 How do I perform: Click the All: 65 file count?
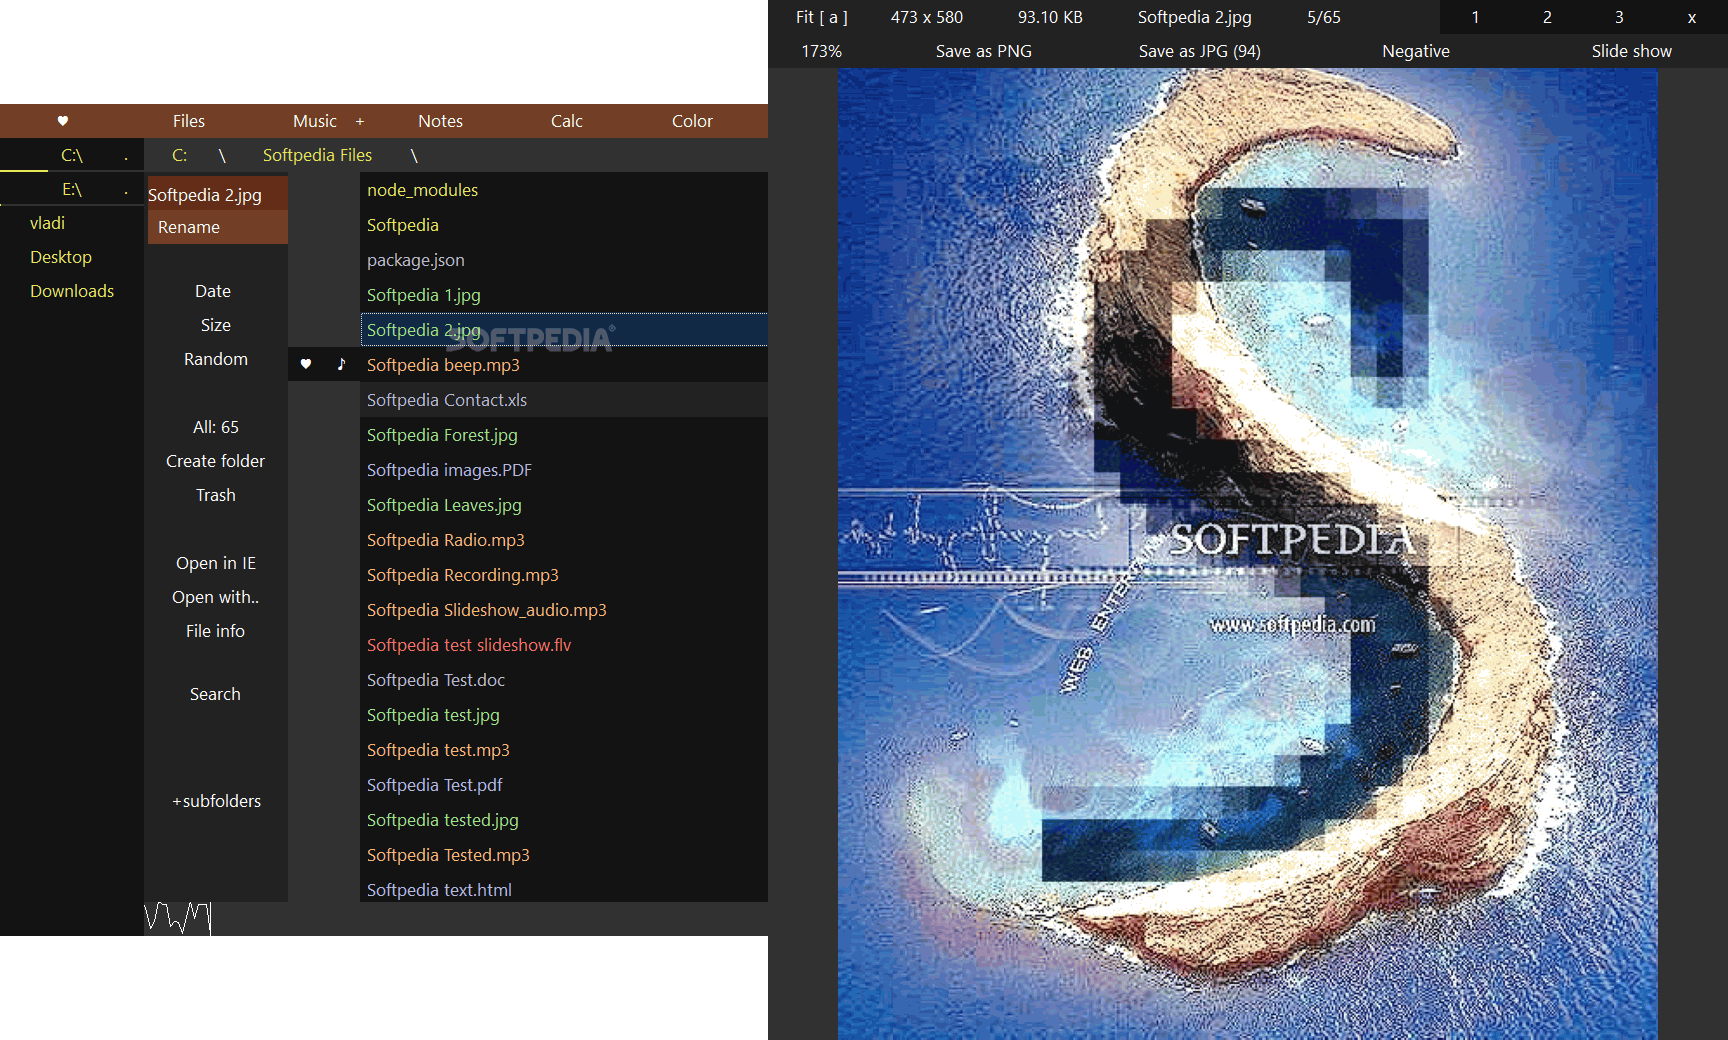click(216, 427)
